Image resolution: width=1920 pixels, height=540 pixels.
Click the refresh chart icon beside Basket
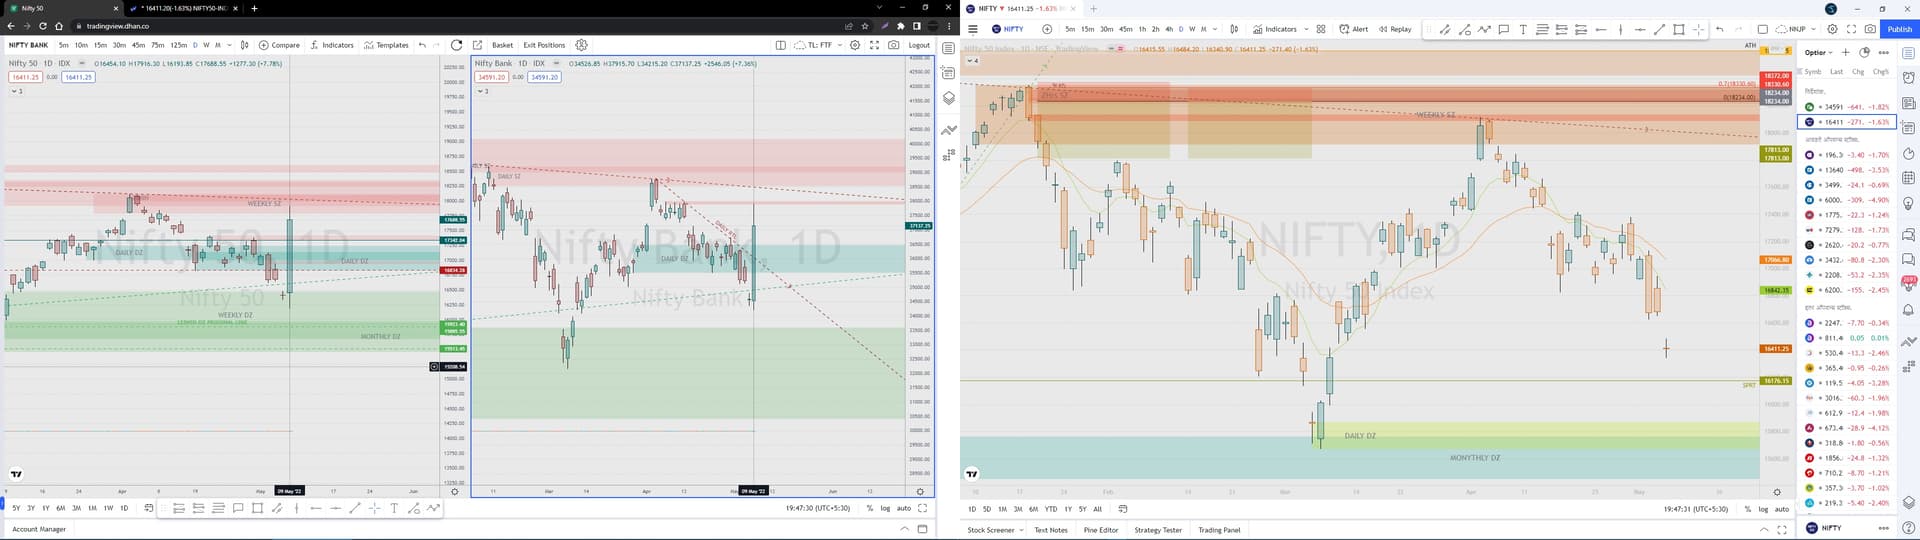456,45
